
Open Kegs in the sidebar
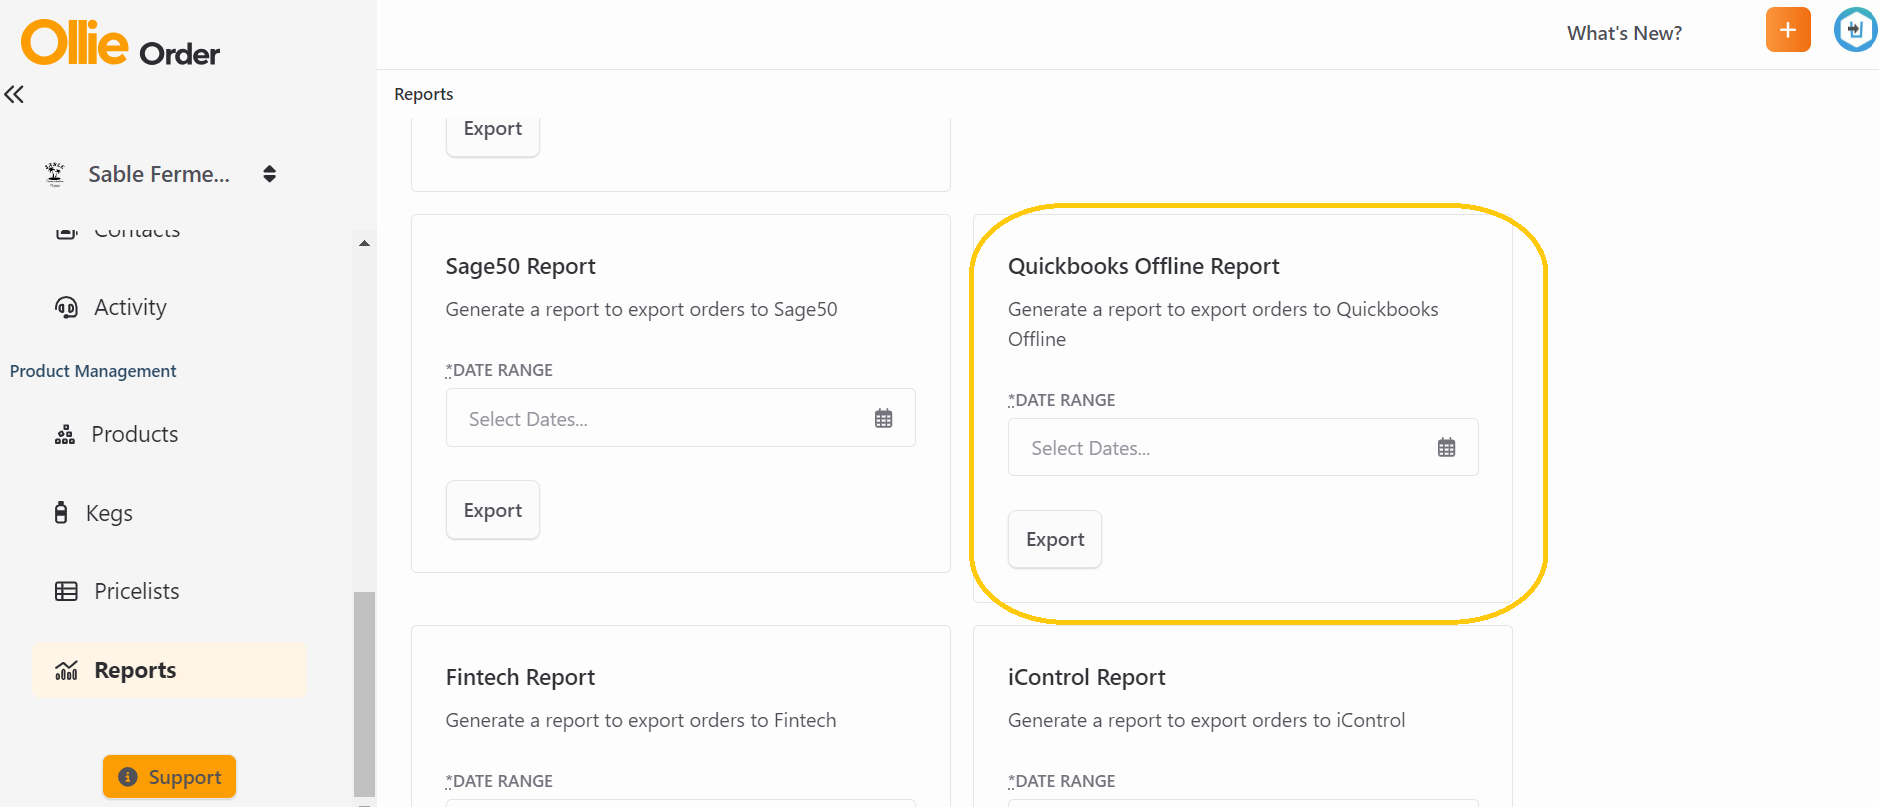109,513
